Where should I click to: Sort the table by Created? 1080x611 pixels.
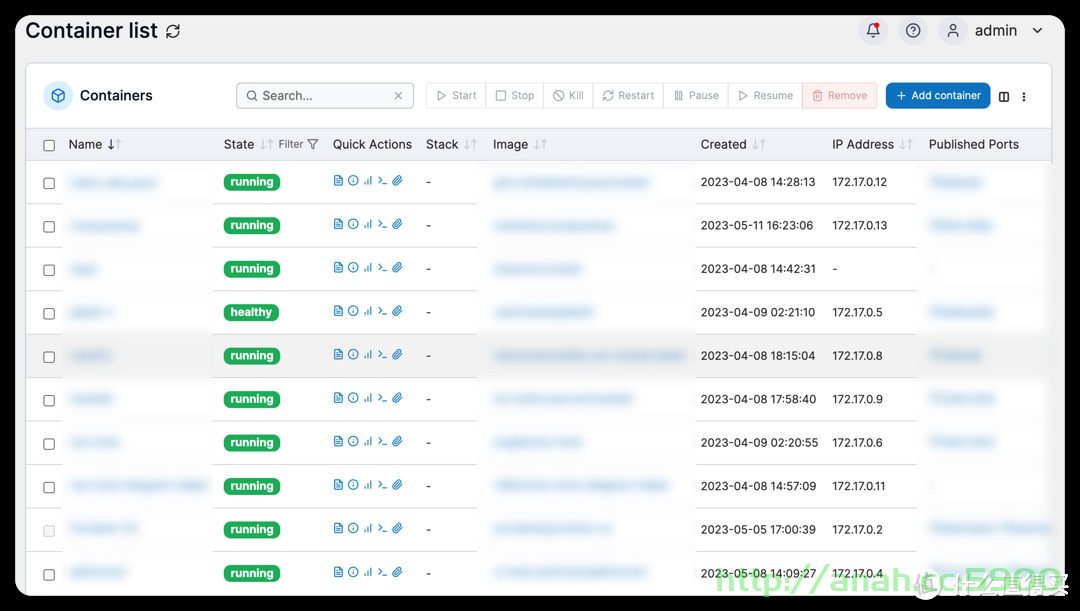(x=733, y=145)
